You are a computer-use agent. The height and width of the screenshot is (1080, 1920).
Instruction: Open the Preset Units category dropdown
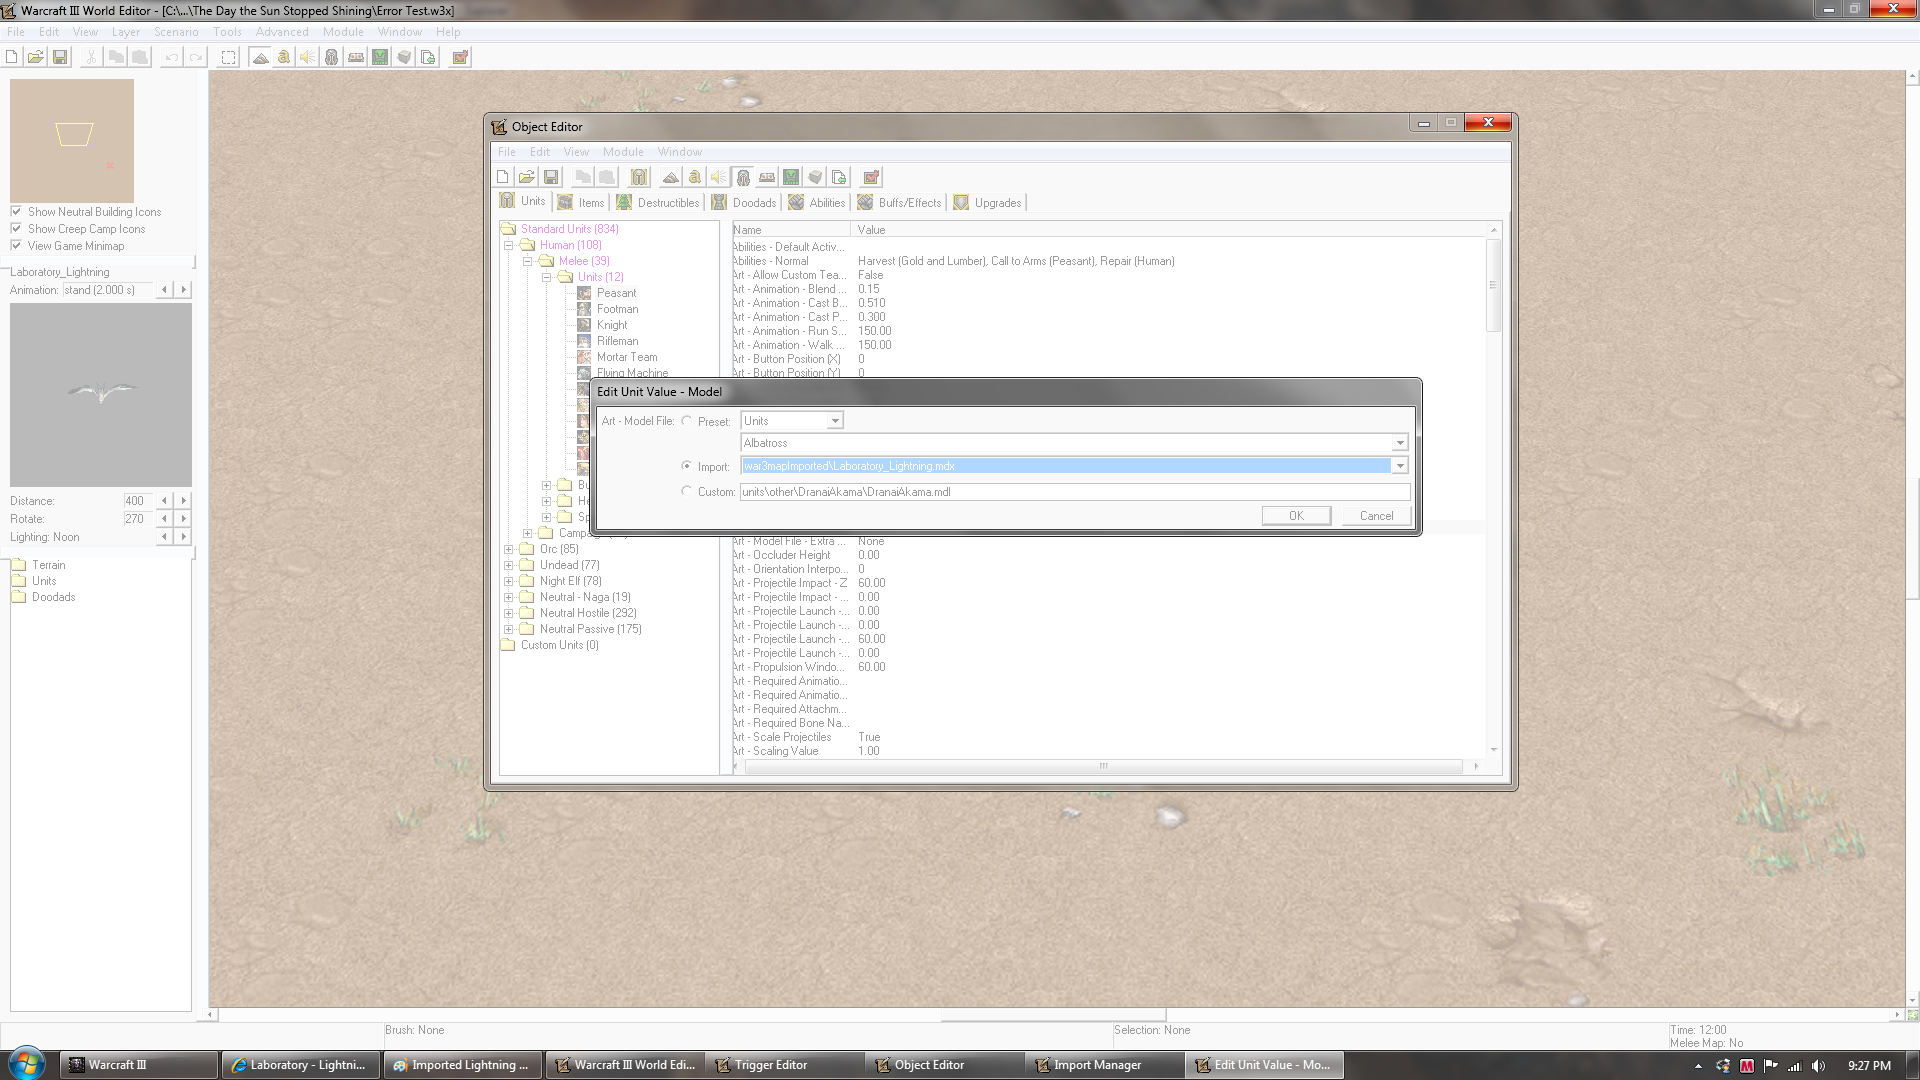point(835,421)
